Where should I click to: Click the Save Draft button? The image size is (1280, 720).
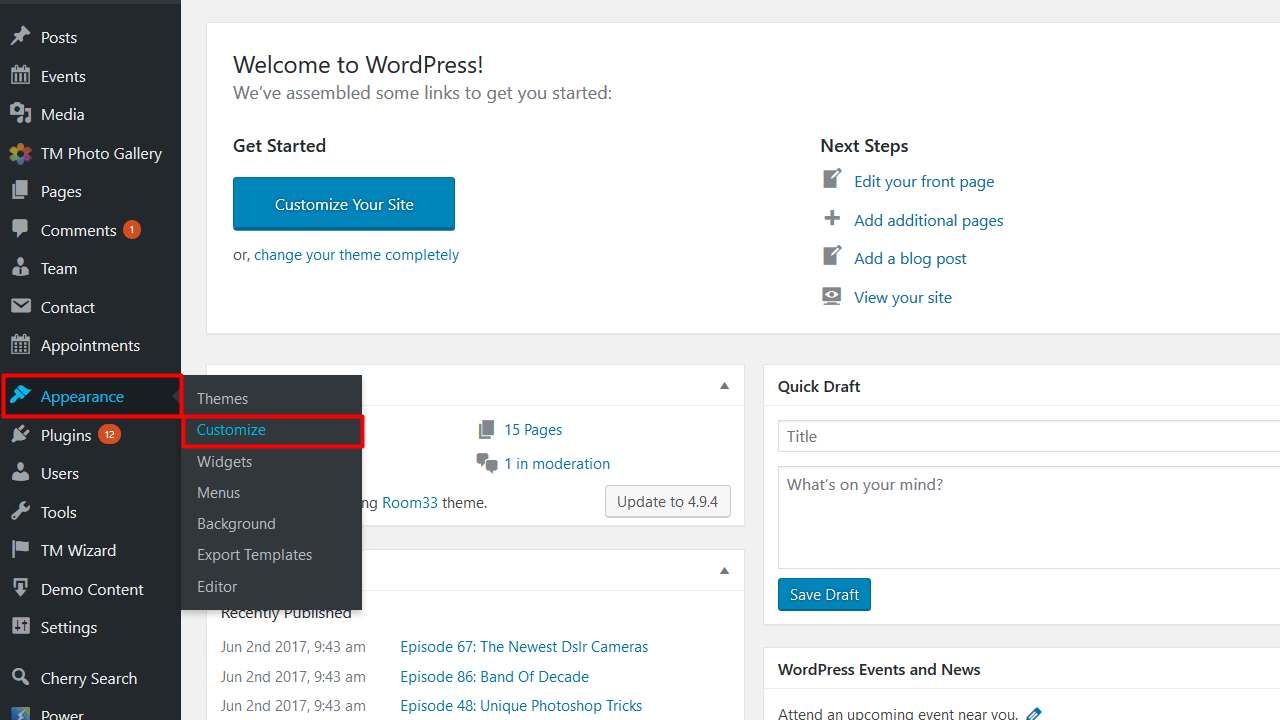tap(824, 595)
